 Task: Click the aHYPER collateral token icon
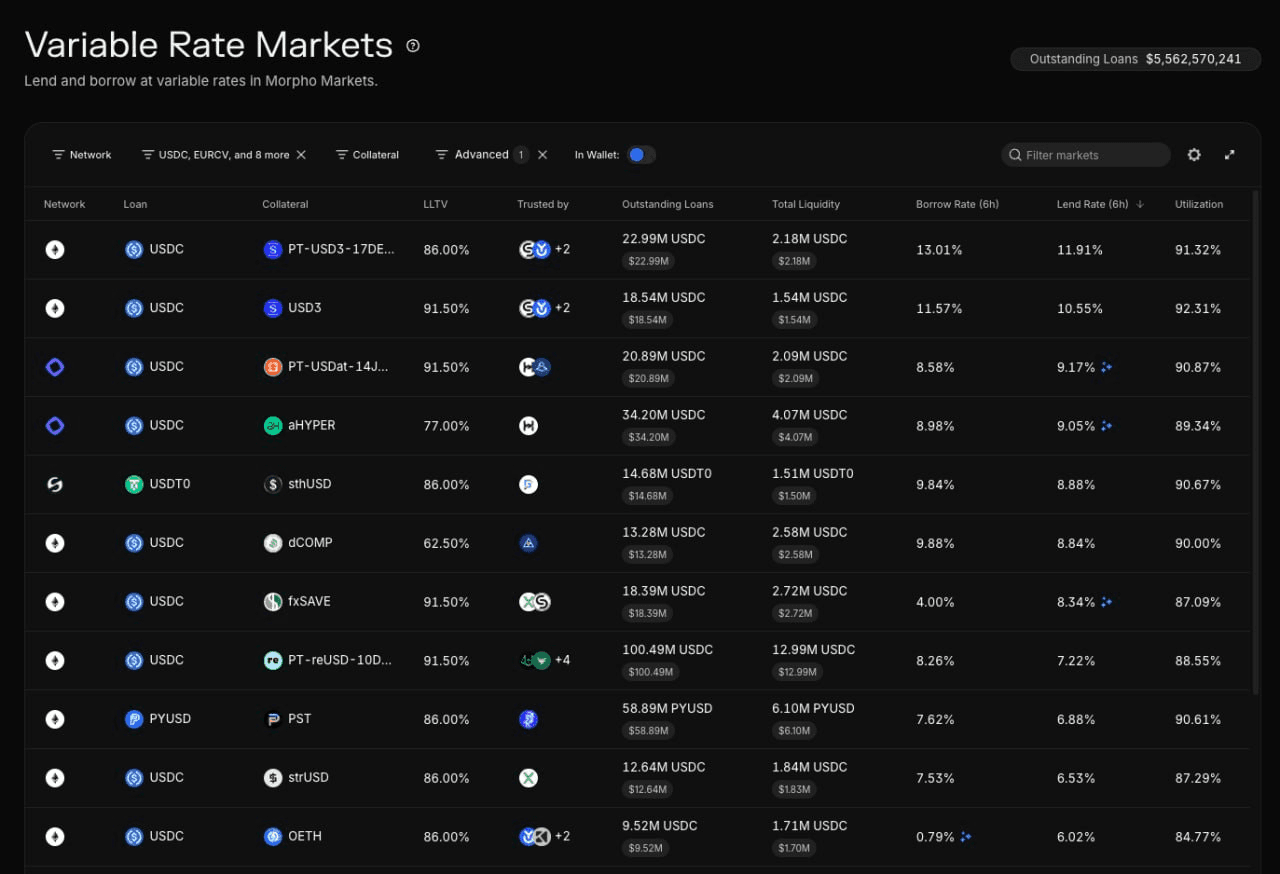pyautogui.click(x=273, y=426)
